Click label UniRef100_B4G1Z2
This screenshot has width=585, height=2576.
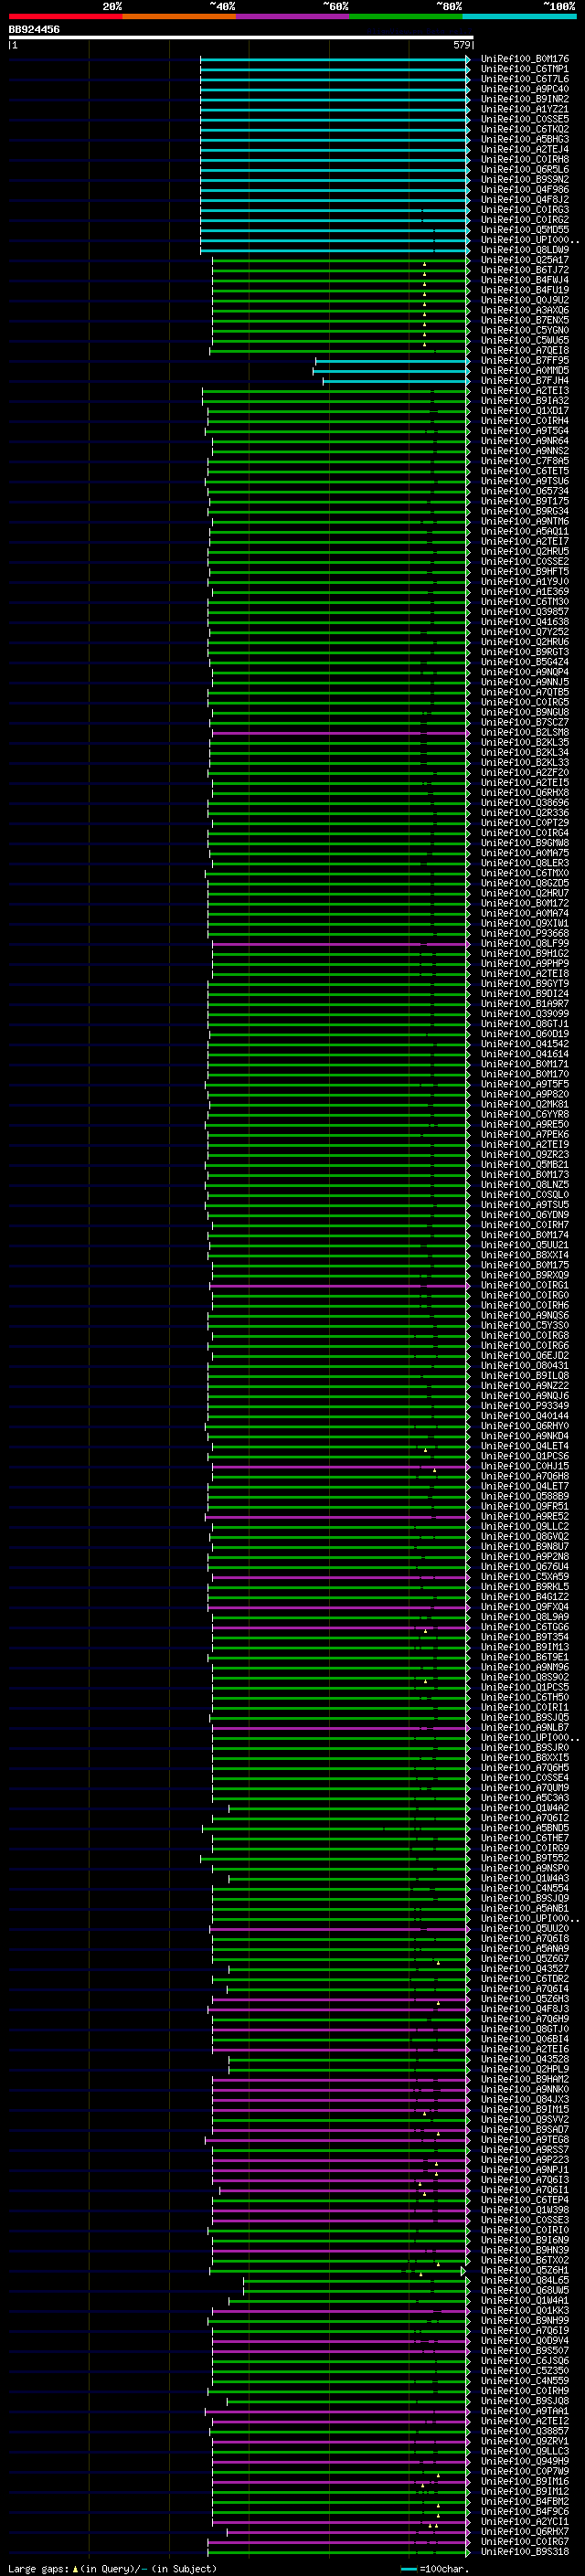tap(525, 1597)
